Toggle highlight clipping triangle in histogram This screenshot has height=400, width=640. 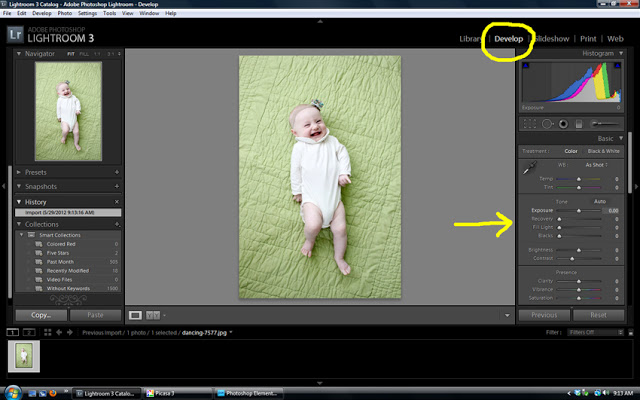[x=617, y=65]
